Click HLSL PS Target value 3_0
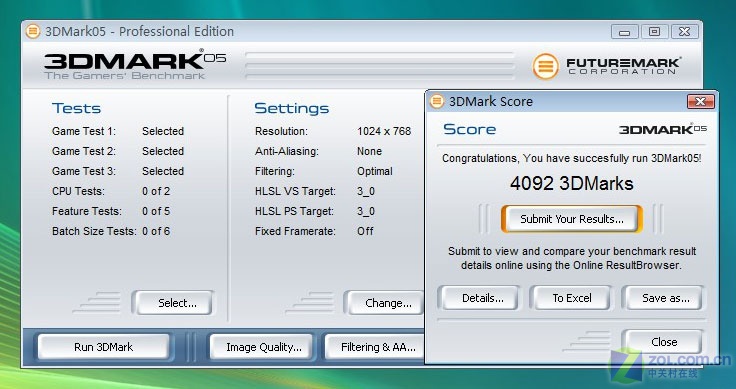 pos(366,211)
